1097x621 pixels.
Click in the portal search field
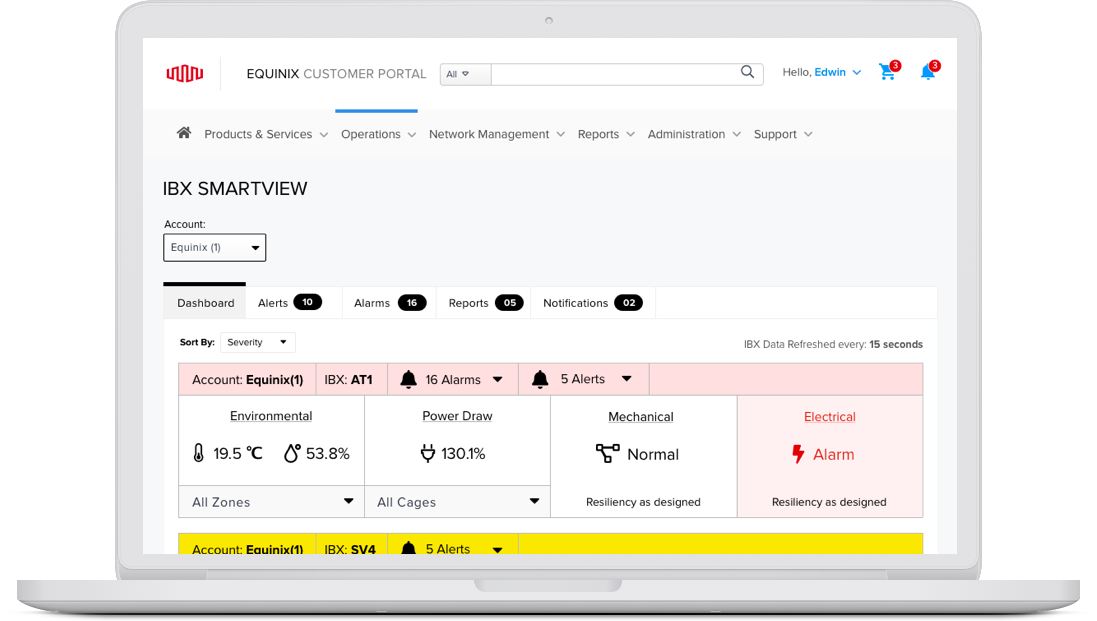coord(616,74)
